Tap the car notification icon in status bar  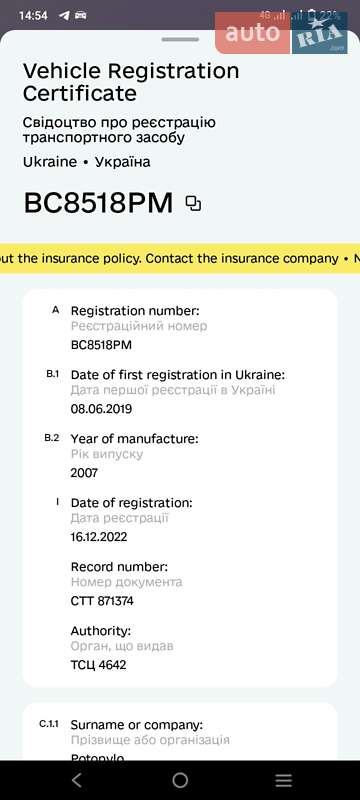81,15
